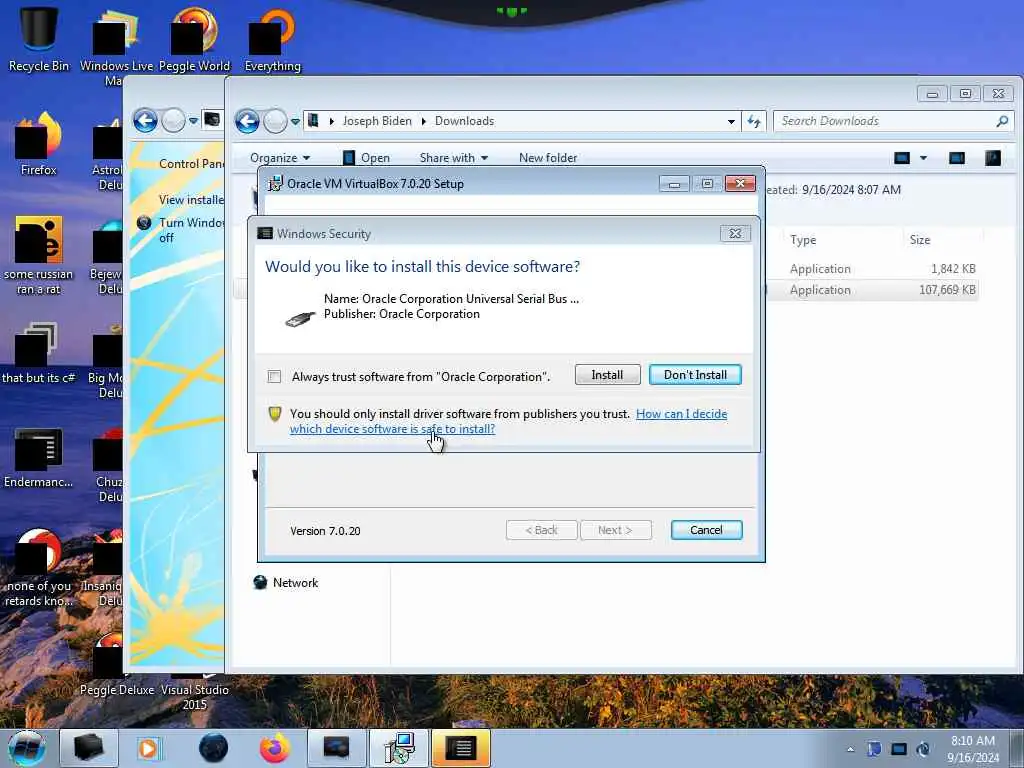Change view using the Explorer view icon

click(x=902, y=158)
